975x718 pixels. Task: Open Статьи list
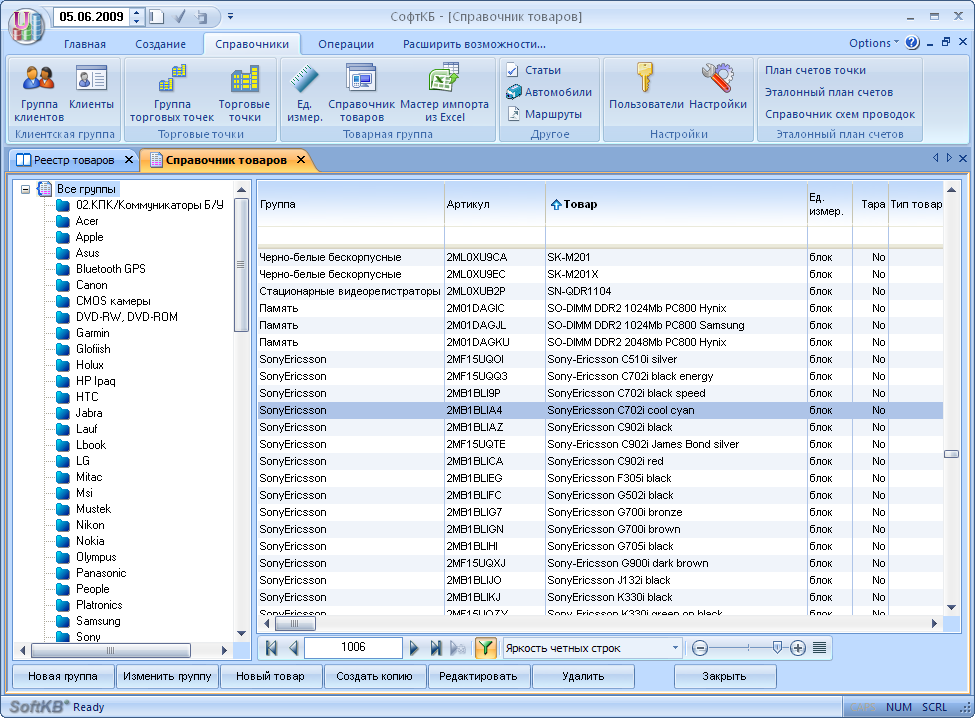pyautogui.click(x=534, y=70)
